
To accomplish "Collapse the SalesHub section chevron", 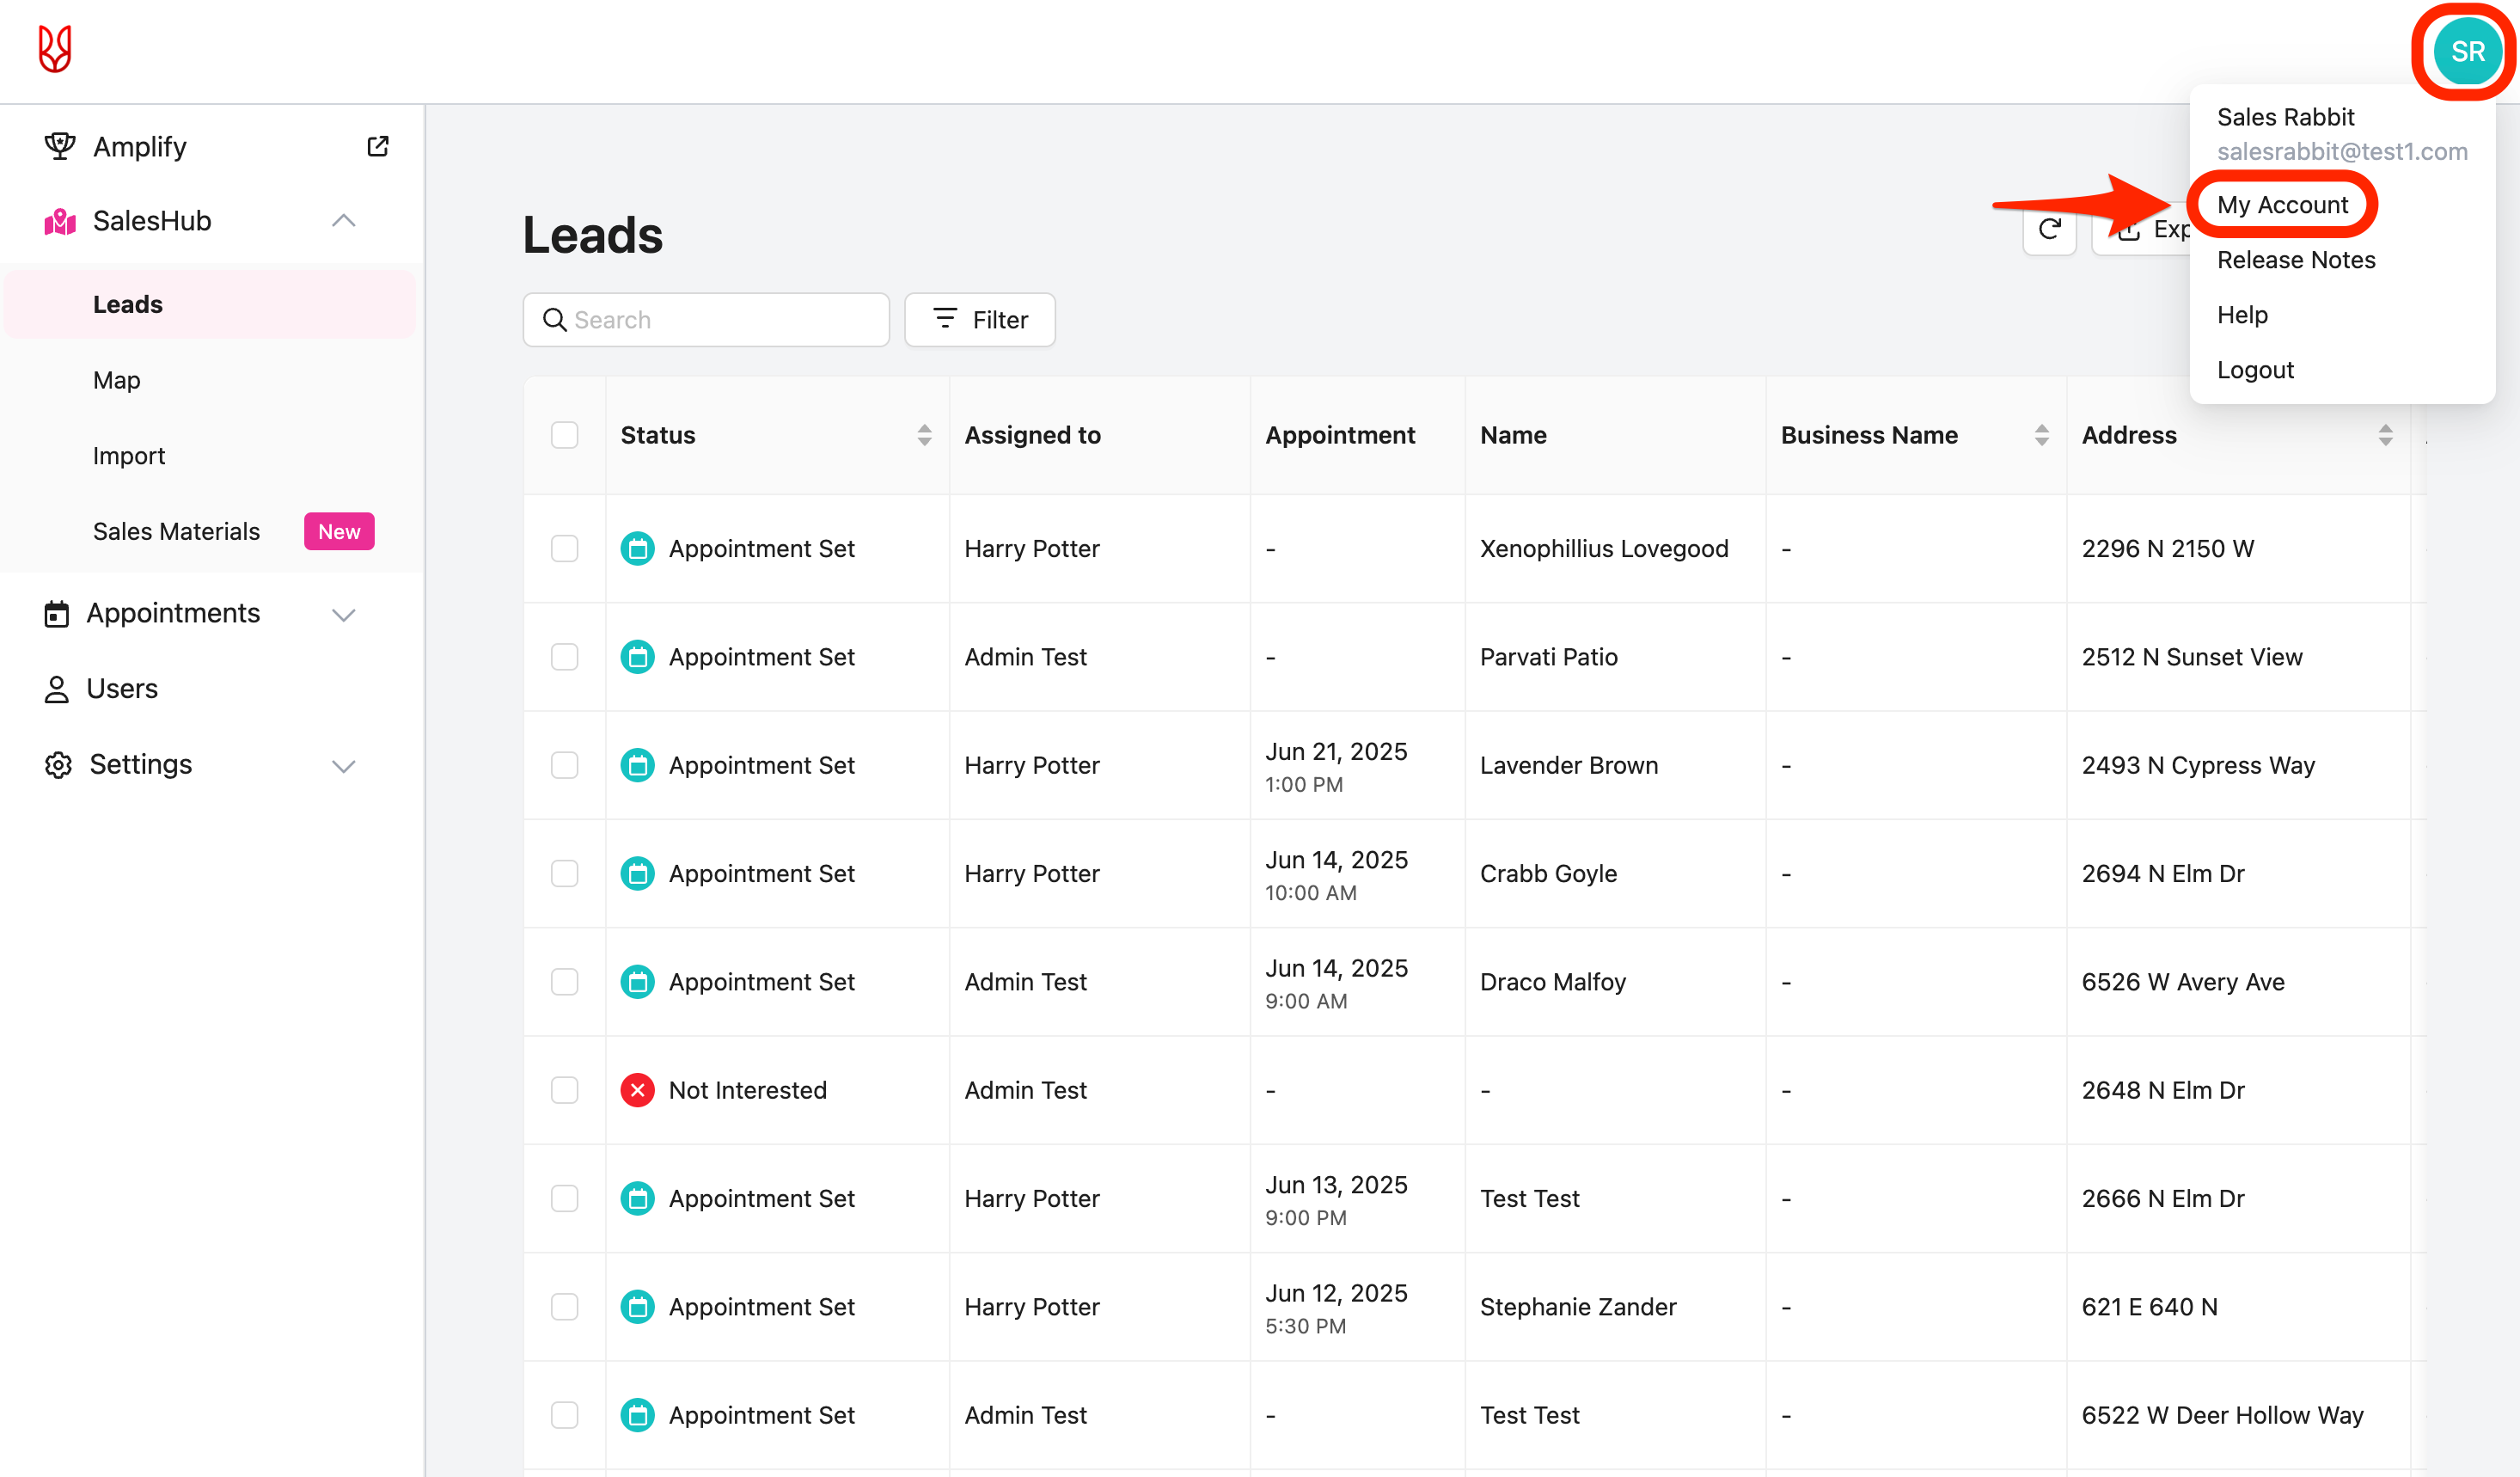I will [343, 221].
